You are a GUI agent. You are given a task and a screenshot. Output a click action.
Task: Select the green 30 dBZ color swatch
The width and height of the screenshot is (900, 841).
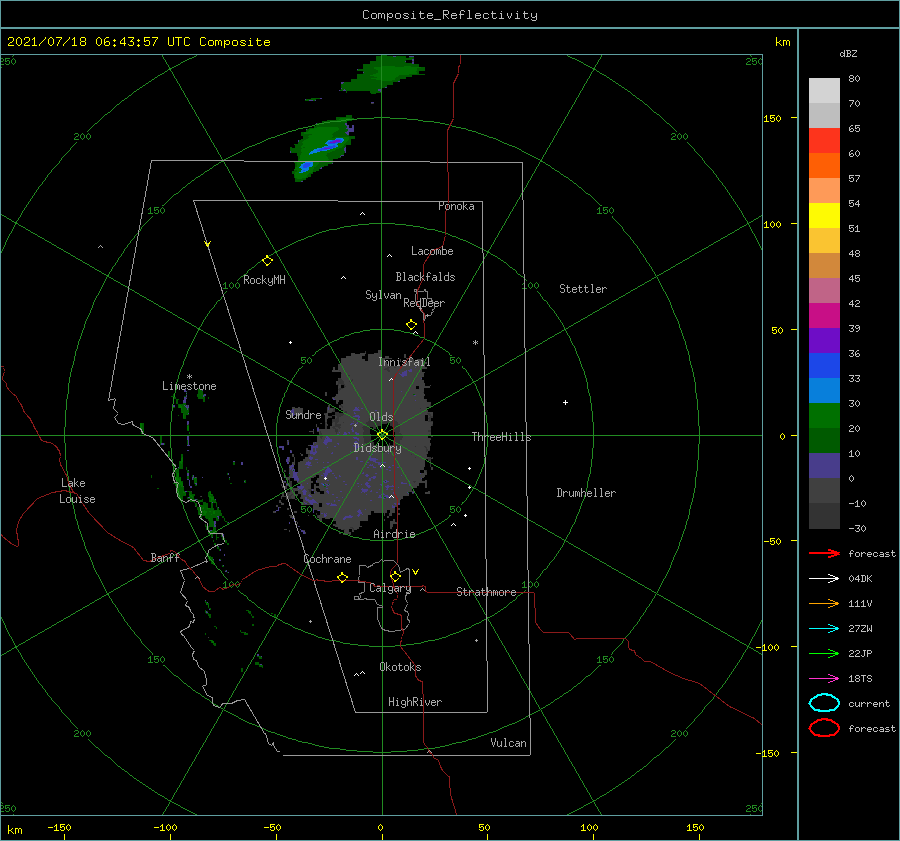coord(824,416)
